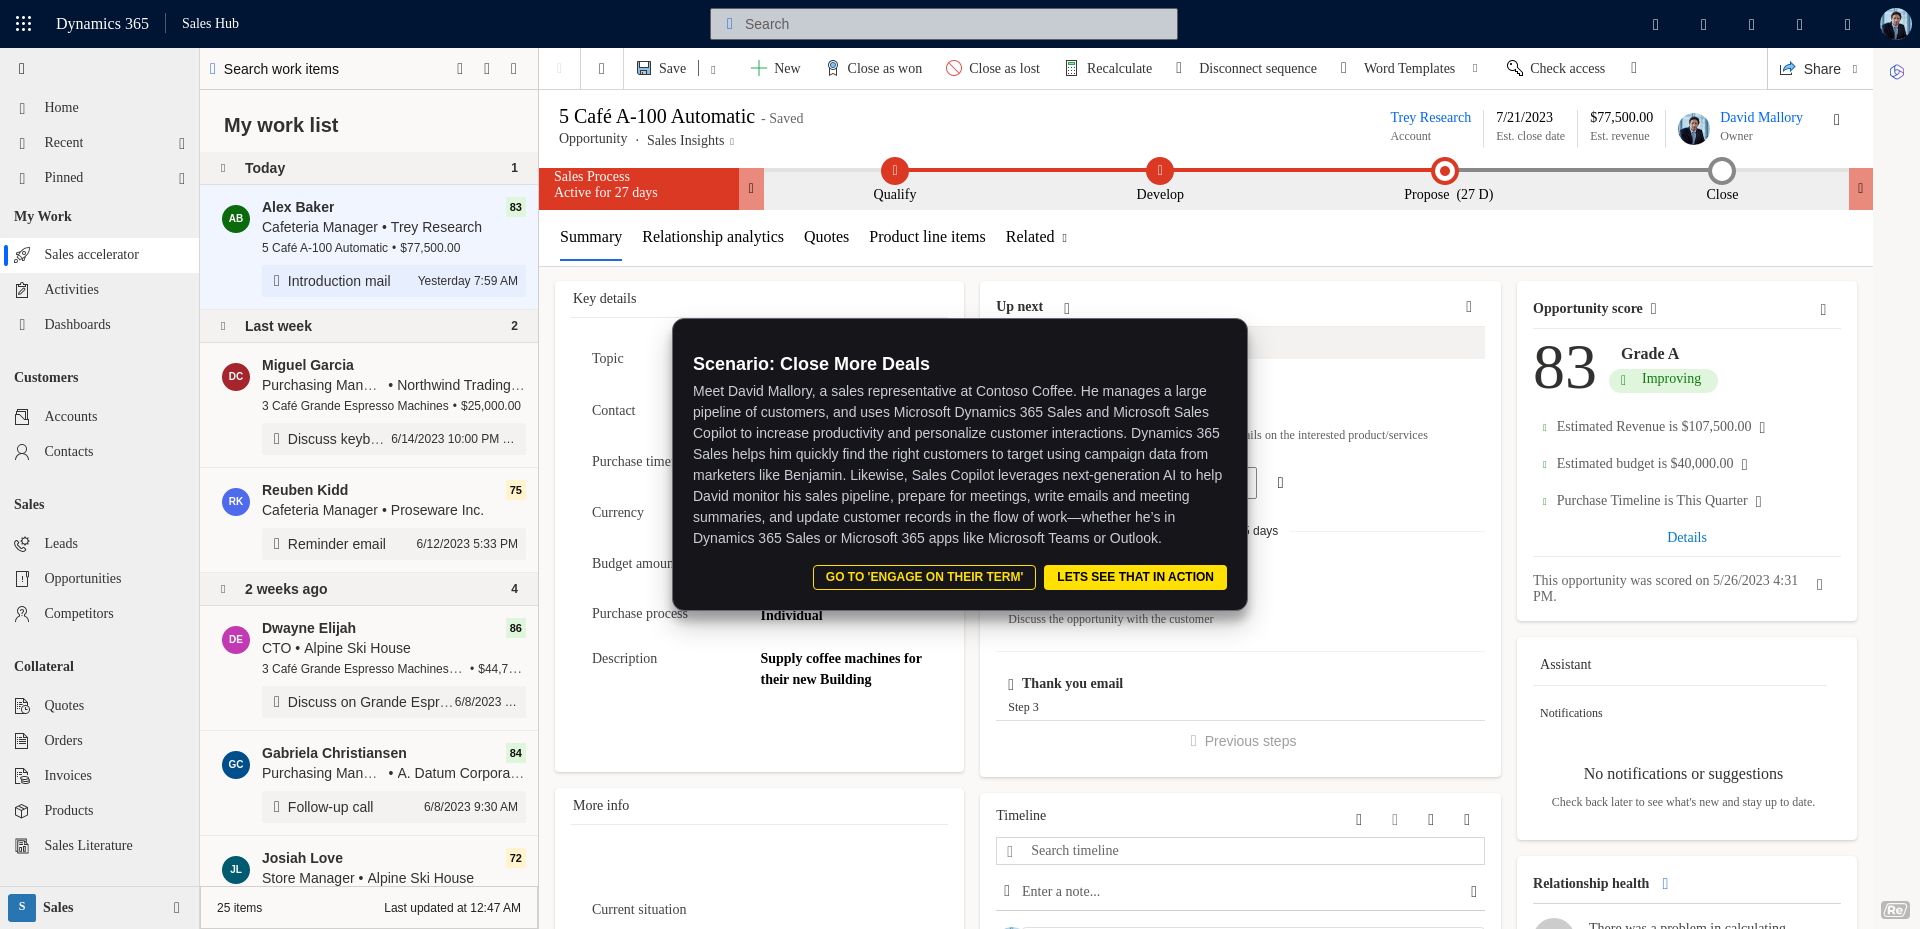Viewport: 1920px width, 929px height.
Task: Open the Dynamics 365 app launcher waffle
Action: 24,24
